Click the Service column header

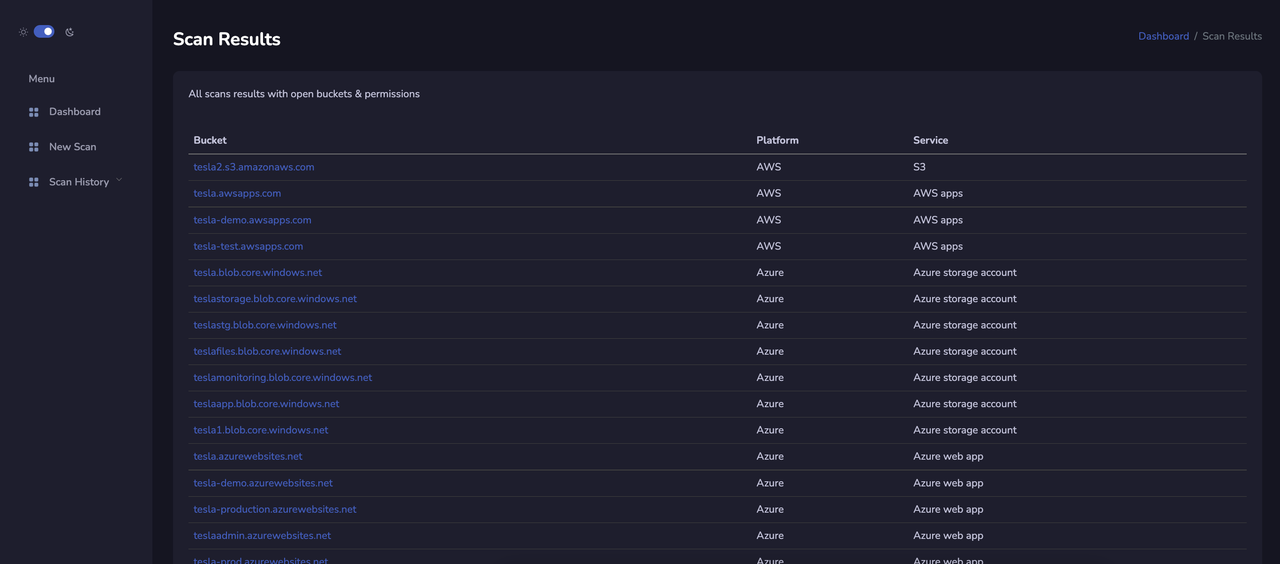931,140
